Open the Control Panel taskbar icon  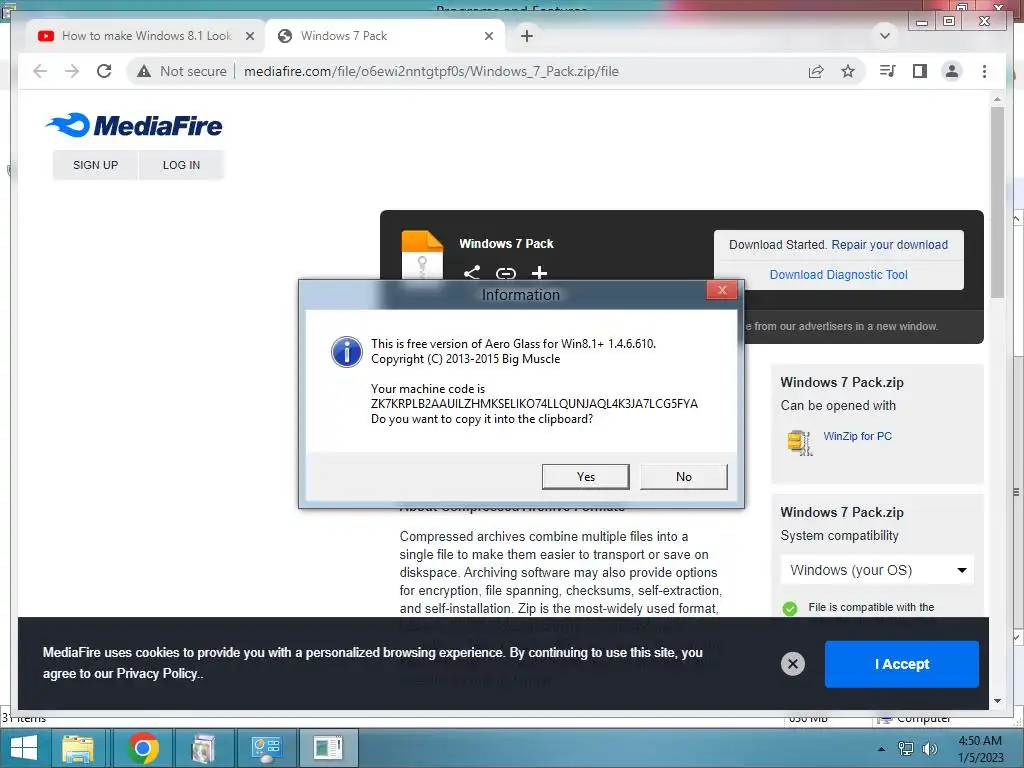tap(266, 748)
